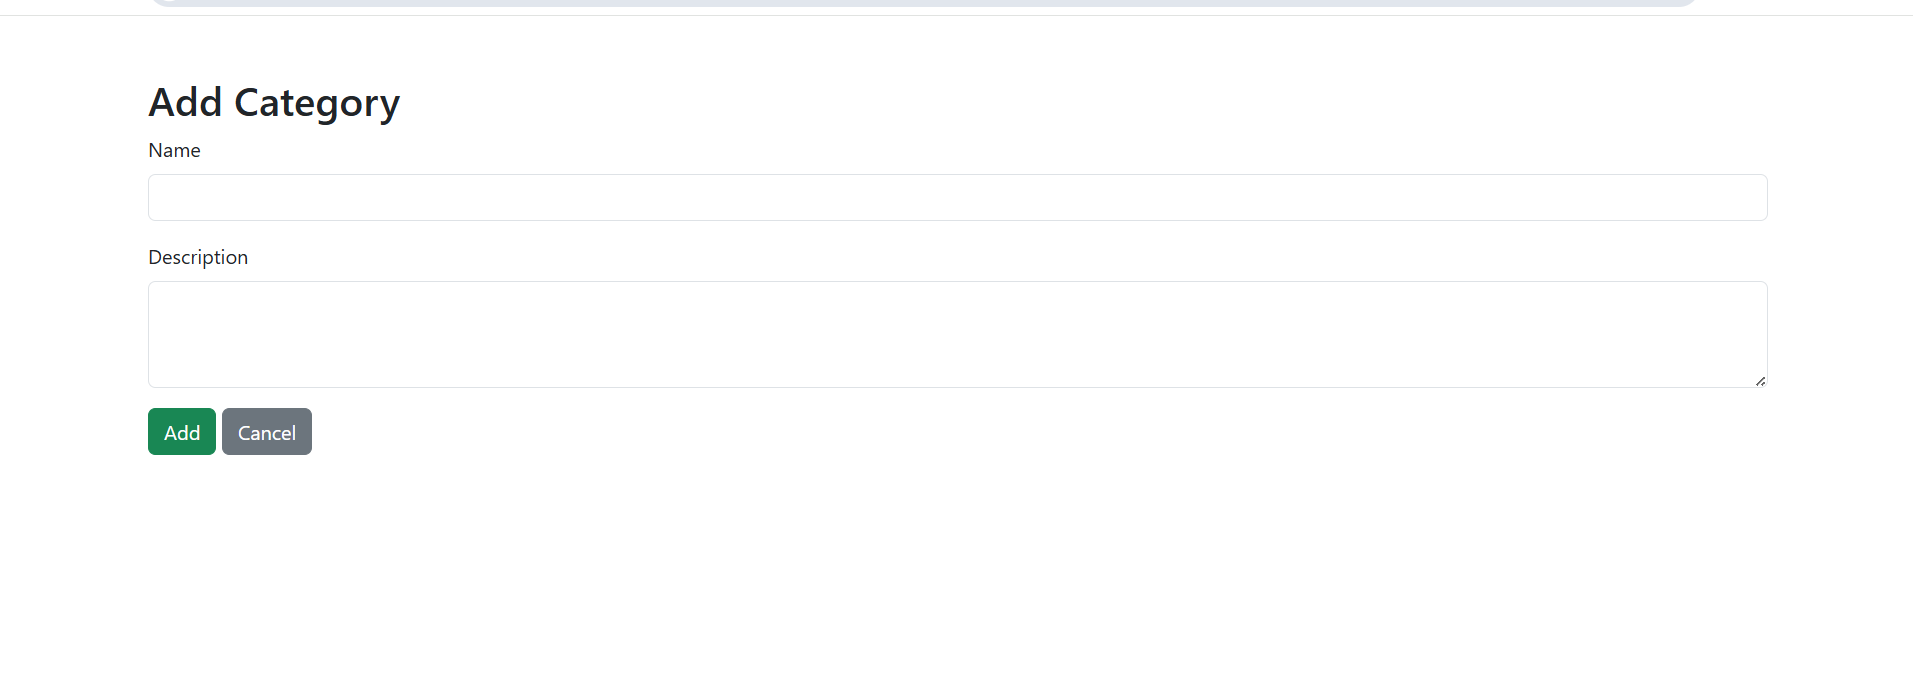Click the Description field label

198,258
